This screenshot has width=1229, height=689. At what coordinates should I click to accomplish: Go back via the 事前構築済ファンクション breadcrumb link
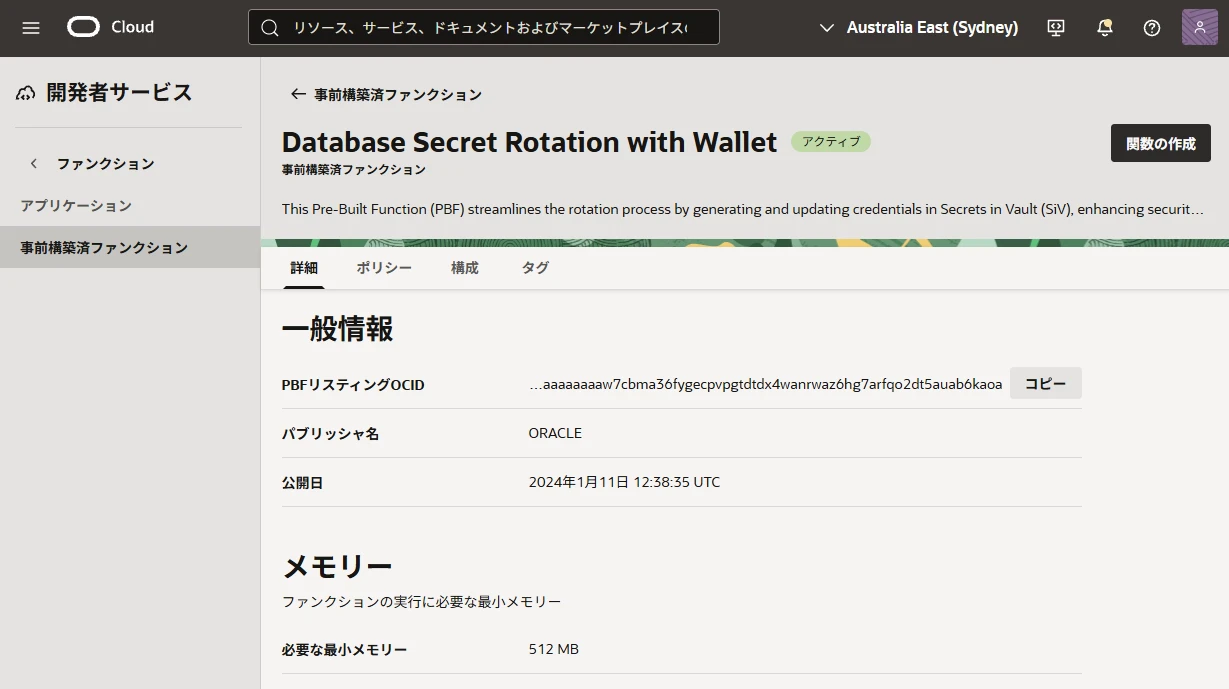tap(398, 94)
